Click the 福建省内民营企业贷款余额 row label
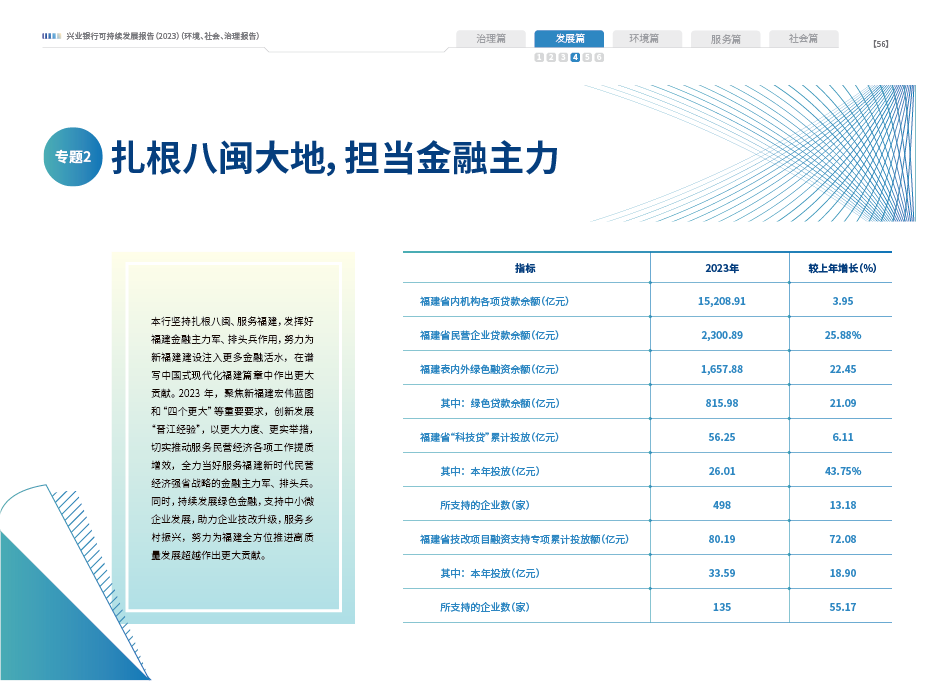 [x=484, y=335]
